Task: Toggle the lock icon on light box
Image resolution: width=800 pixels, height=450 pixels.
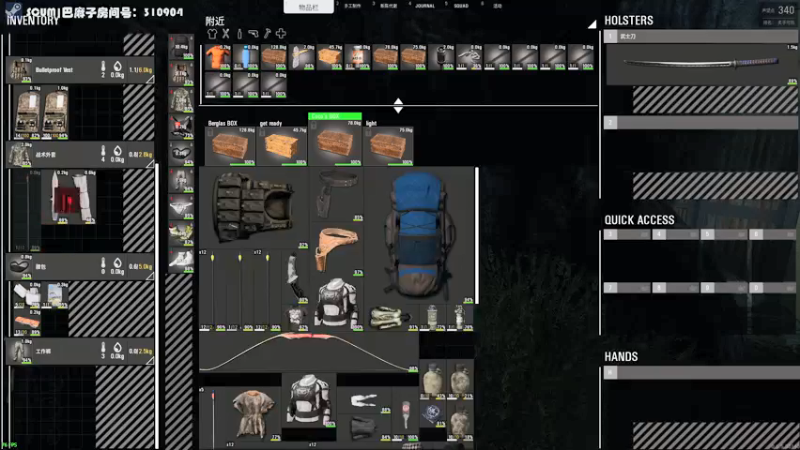Action: (x=368, y=133)
